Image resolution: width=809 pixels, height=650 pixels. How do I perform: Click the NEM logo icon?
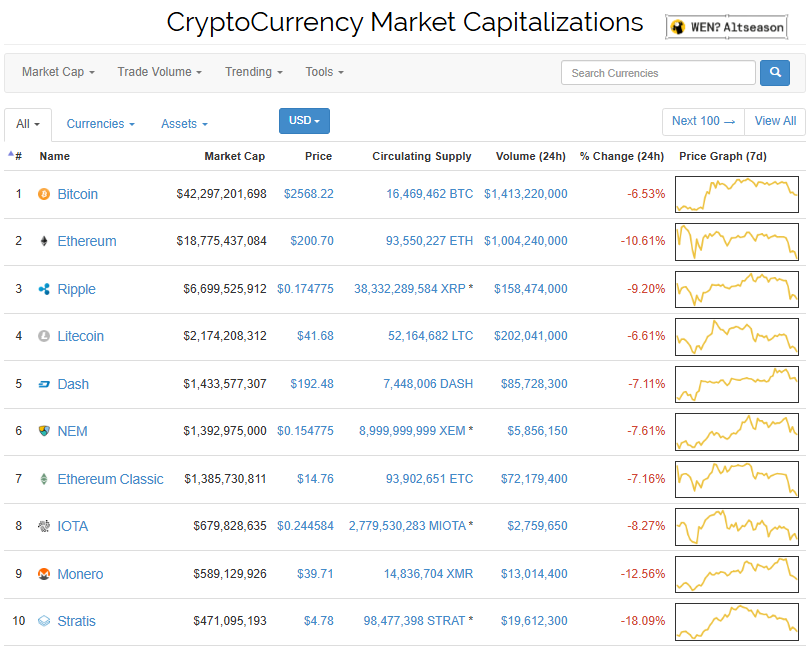44,431
